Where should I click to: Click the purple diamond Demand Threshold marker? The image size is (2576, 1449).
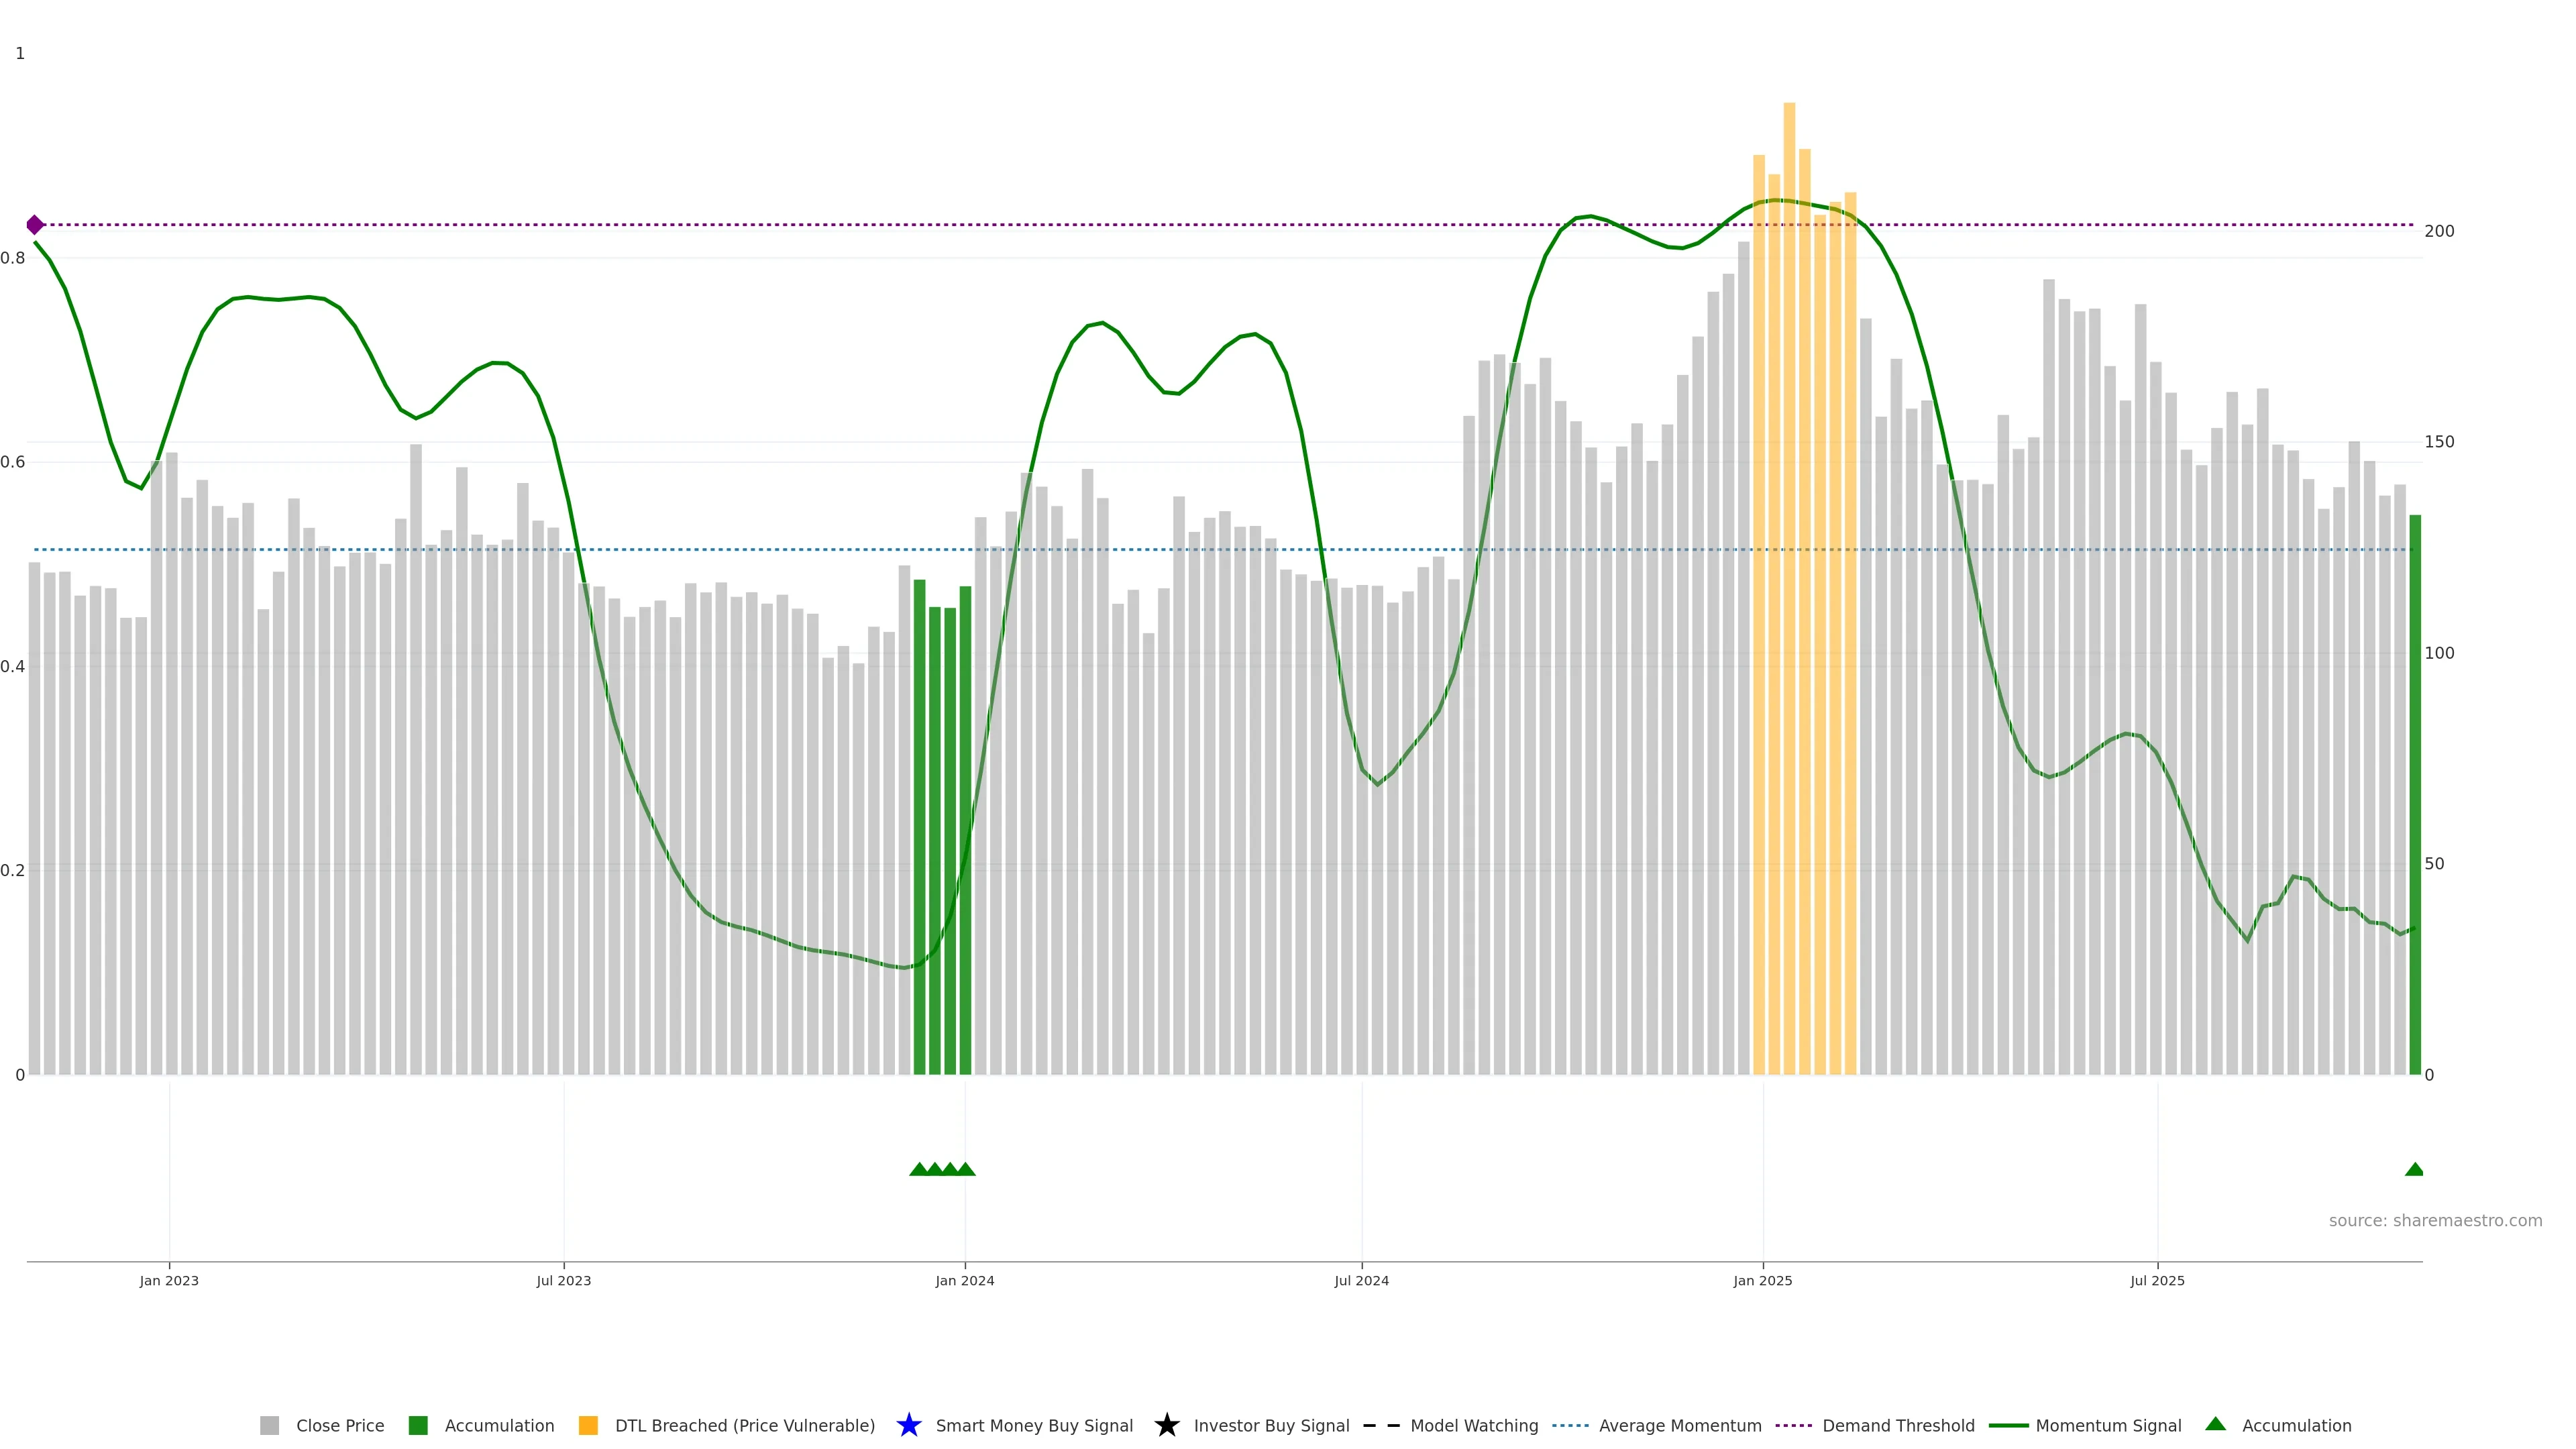pyautogui.click(x=35, y=225)
